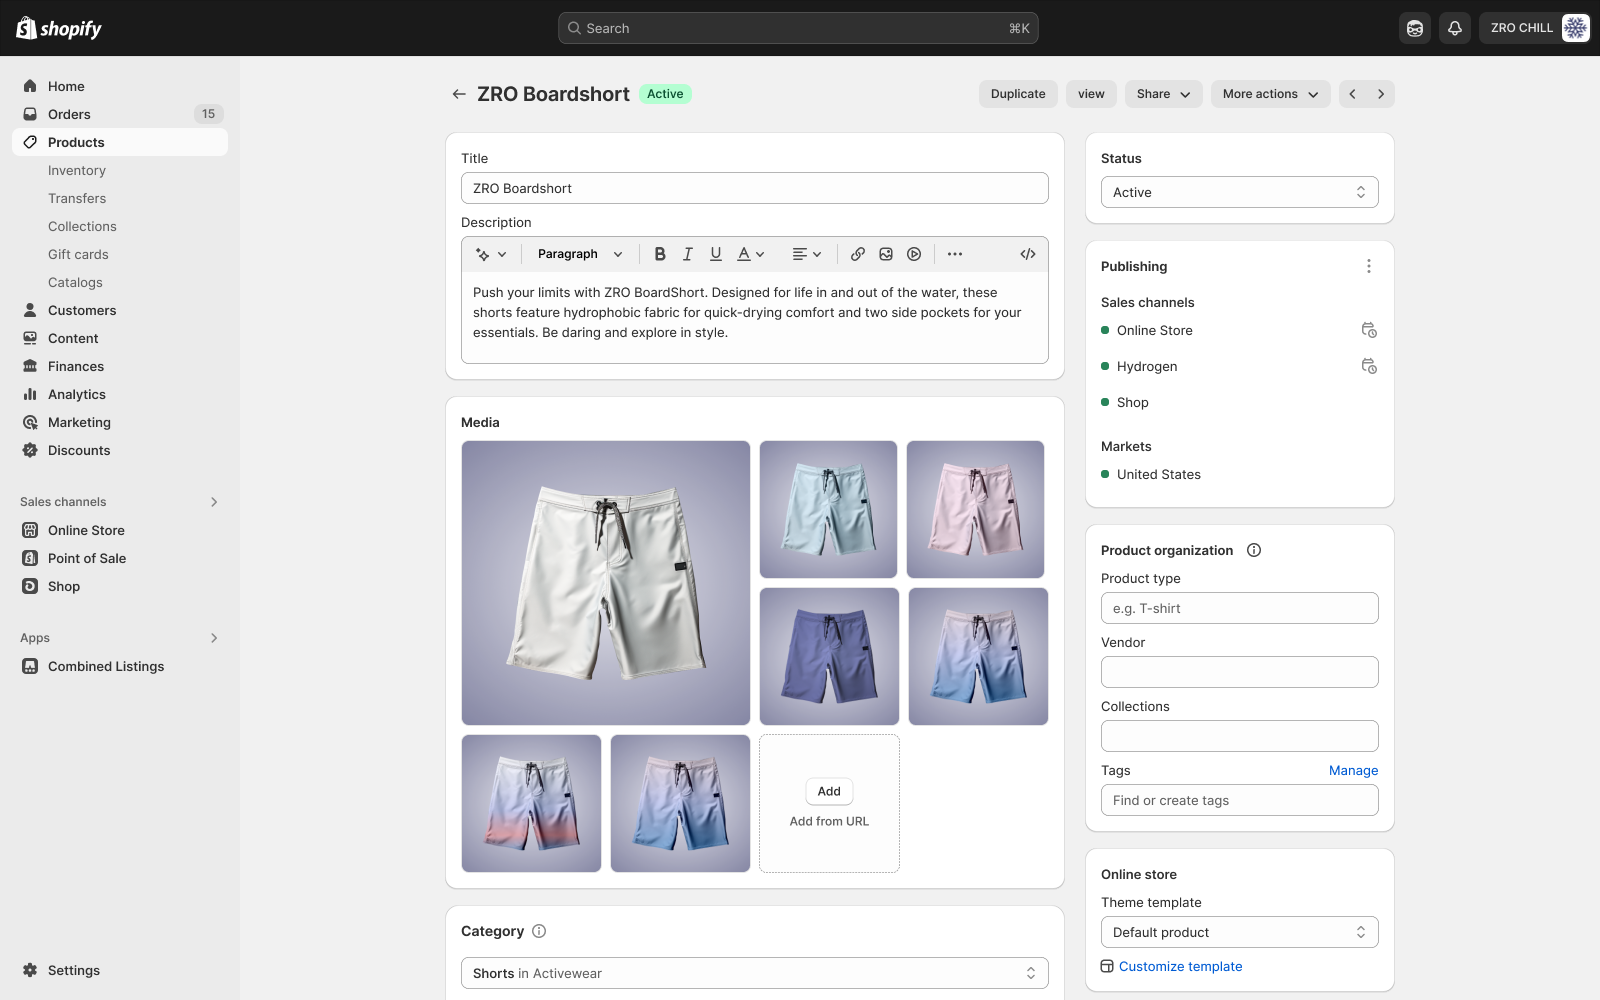Open Collections in the sidebar
This screenshot has height=1000, width=1600.
pos(120,226)
